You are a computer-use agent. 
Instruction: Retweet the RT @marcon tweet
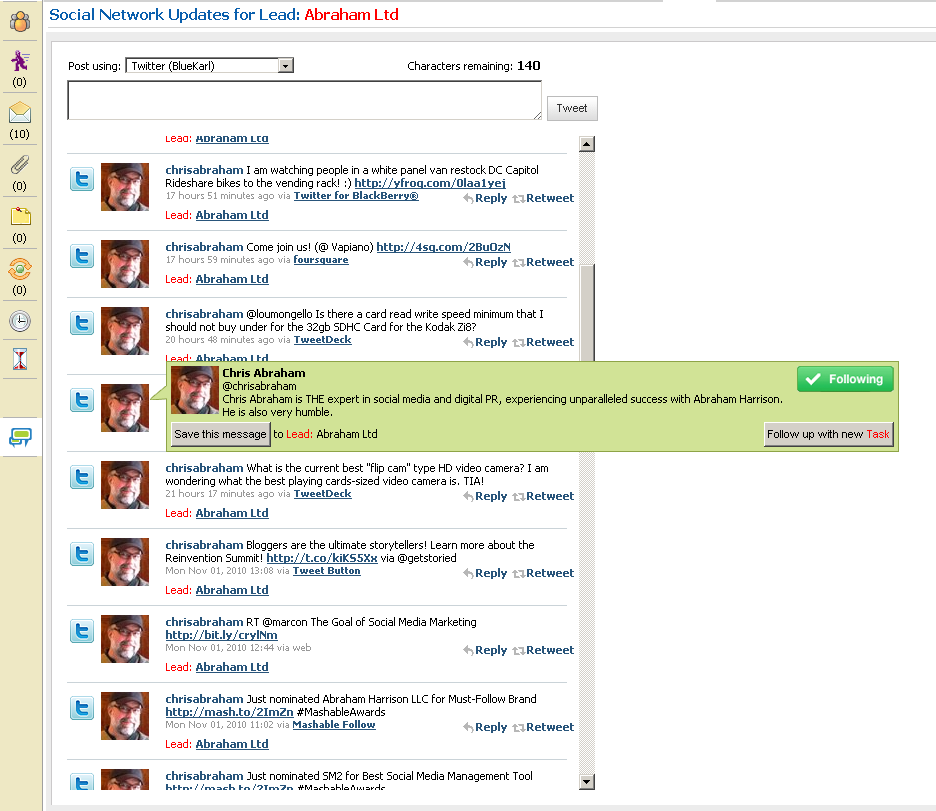click(x=543, y=650)
